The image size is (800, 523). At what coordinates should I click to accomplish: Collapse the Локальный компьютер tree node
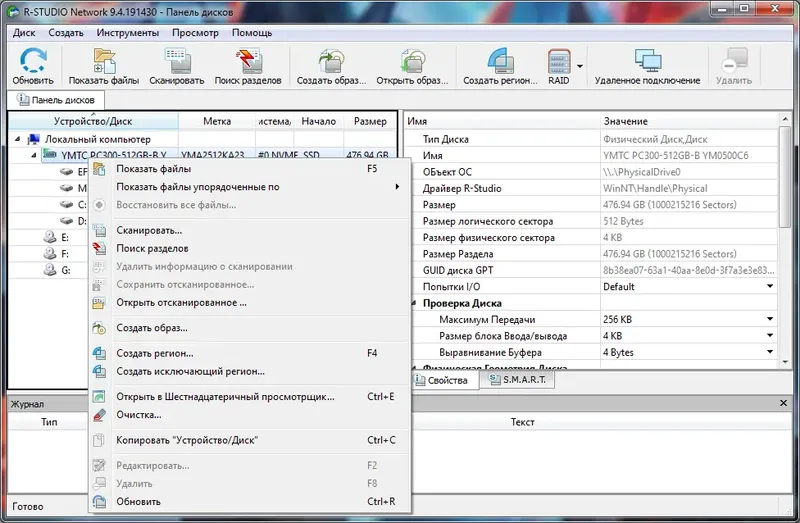point(18,139)
